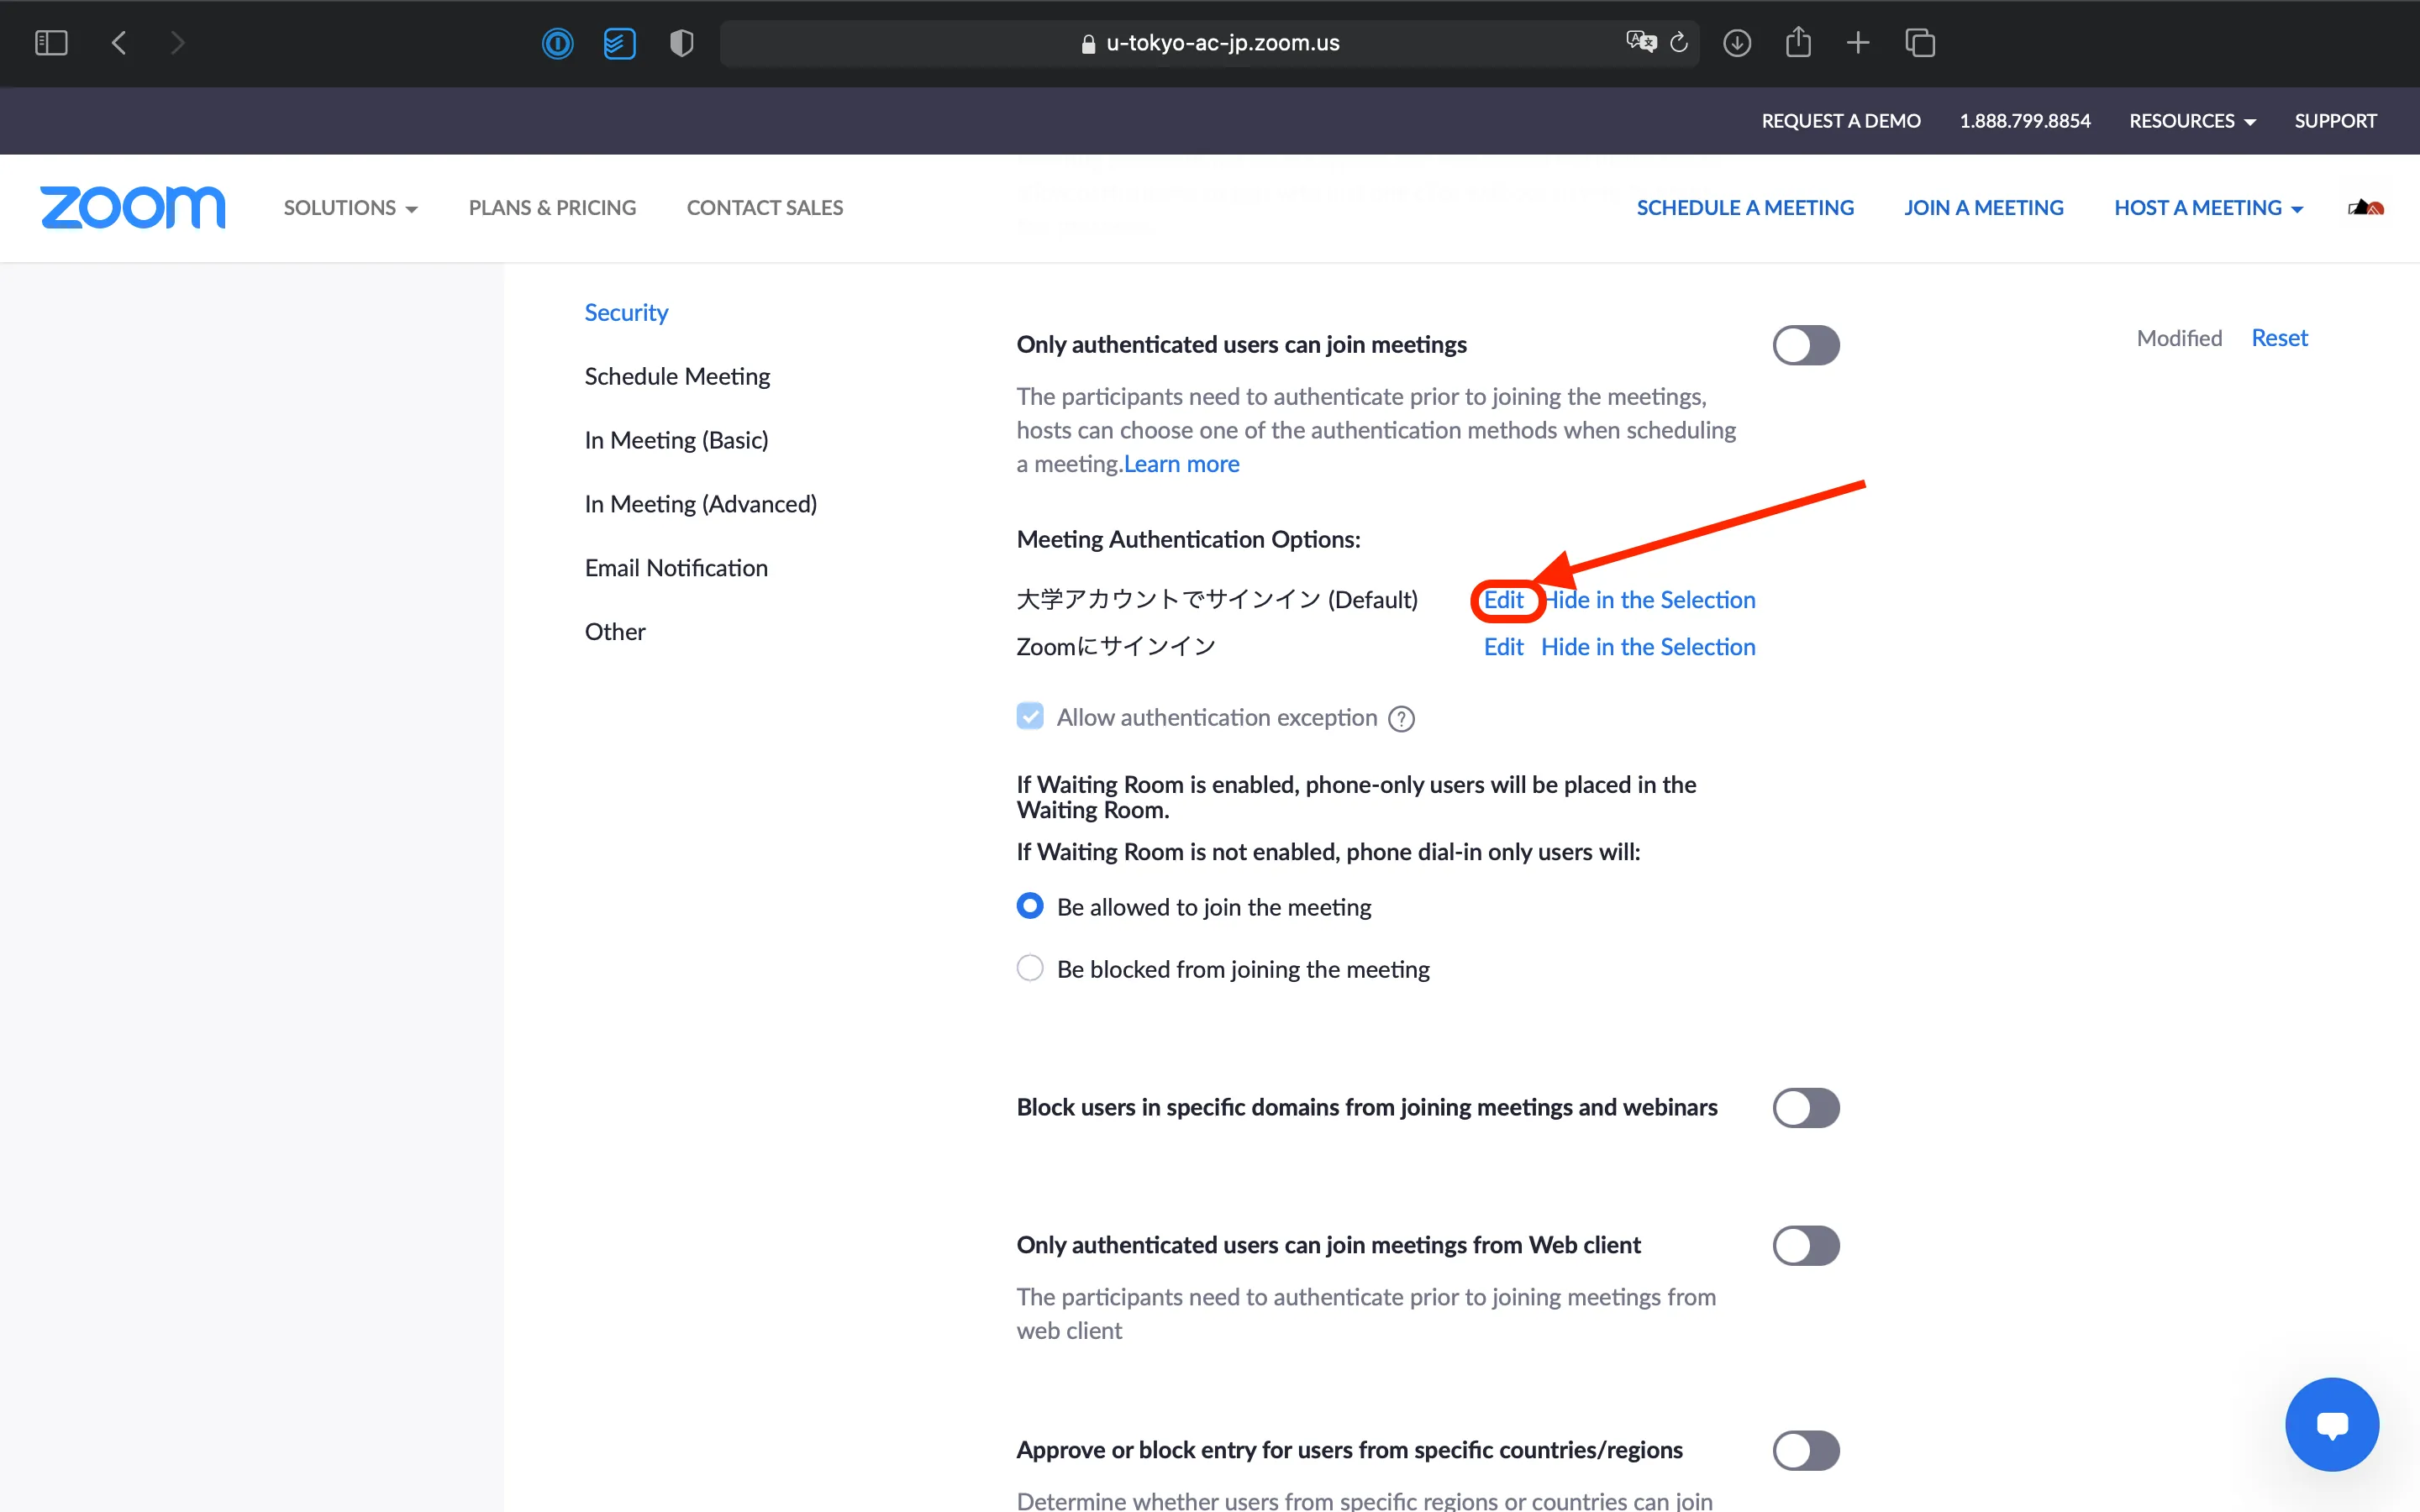Enable only authenticated users can join meetings
The image size is (2420, 1512).
click(1805, 345)
